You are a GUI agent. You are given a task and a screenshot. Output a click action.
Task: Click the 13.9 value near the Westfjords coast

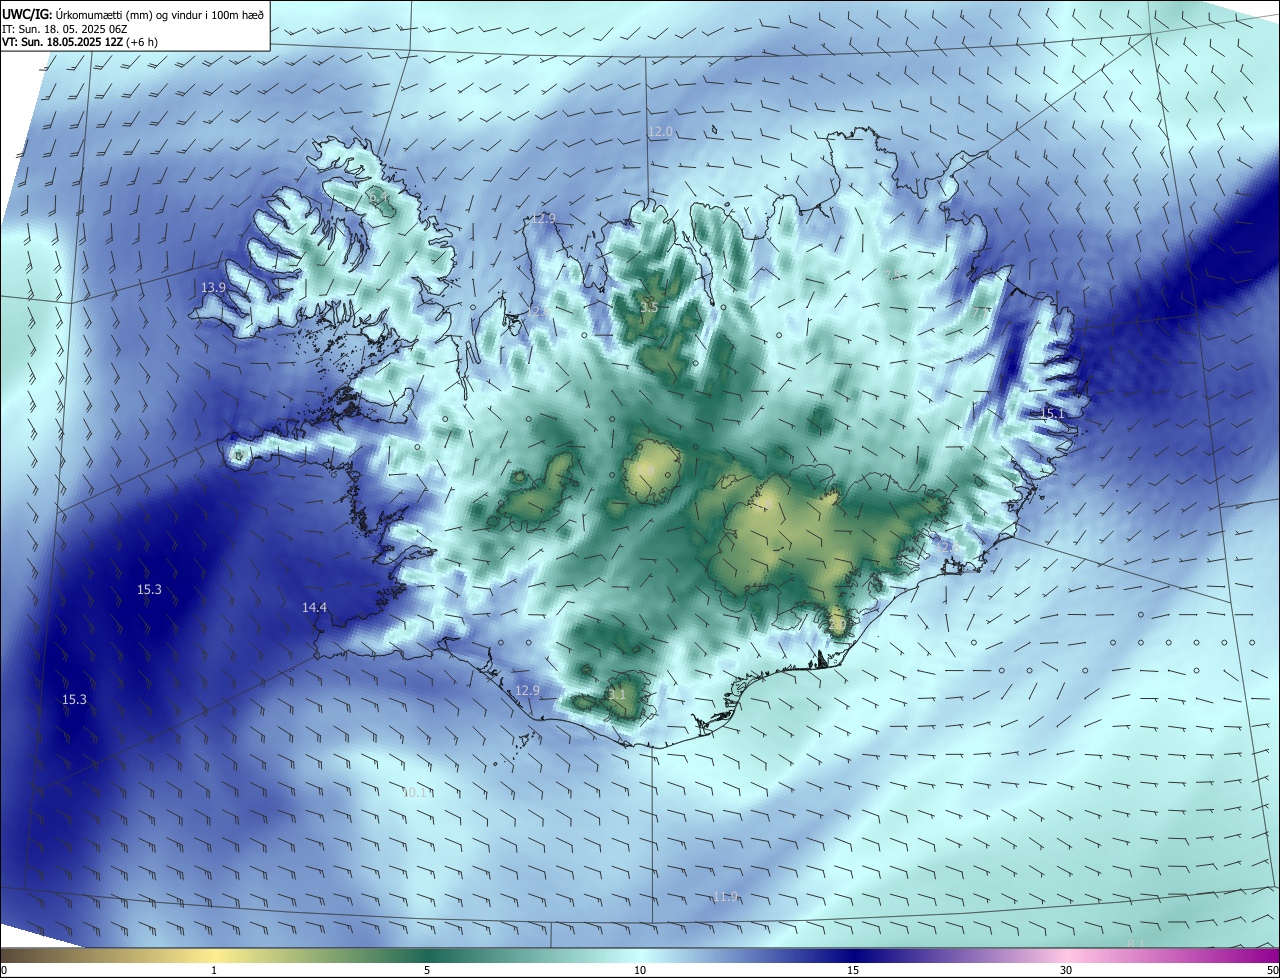point(214,288)
